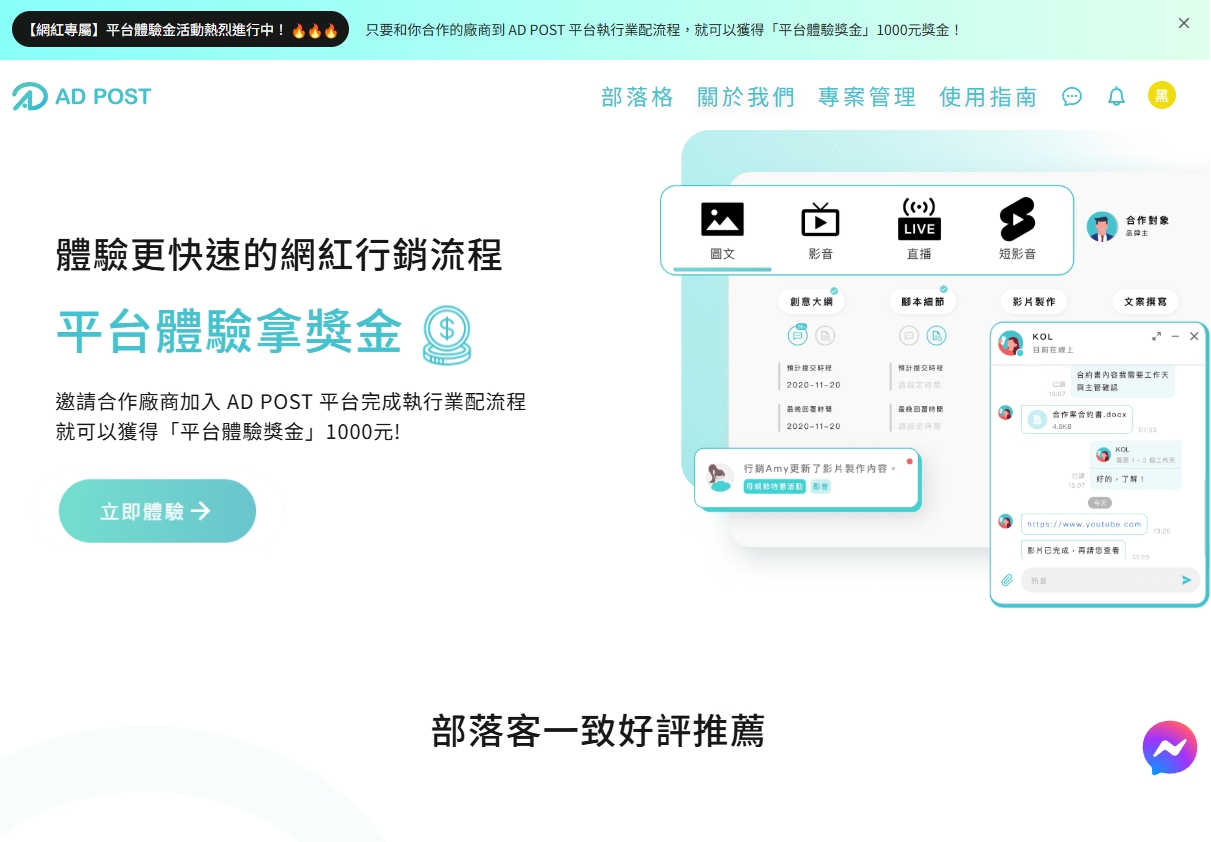Select the 文案撰寫 step pill
This screenshot has width=1211, height=842.
[1145, 301]
